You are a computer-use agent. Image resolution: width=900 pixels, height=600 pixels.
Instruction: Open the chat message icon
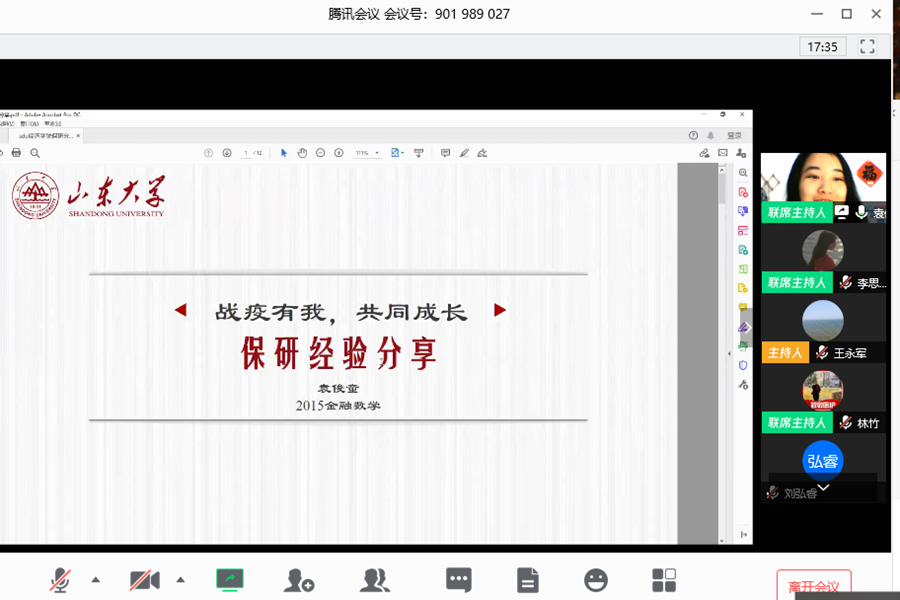point(459,579)
